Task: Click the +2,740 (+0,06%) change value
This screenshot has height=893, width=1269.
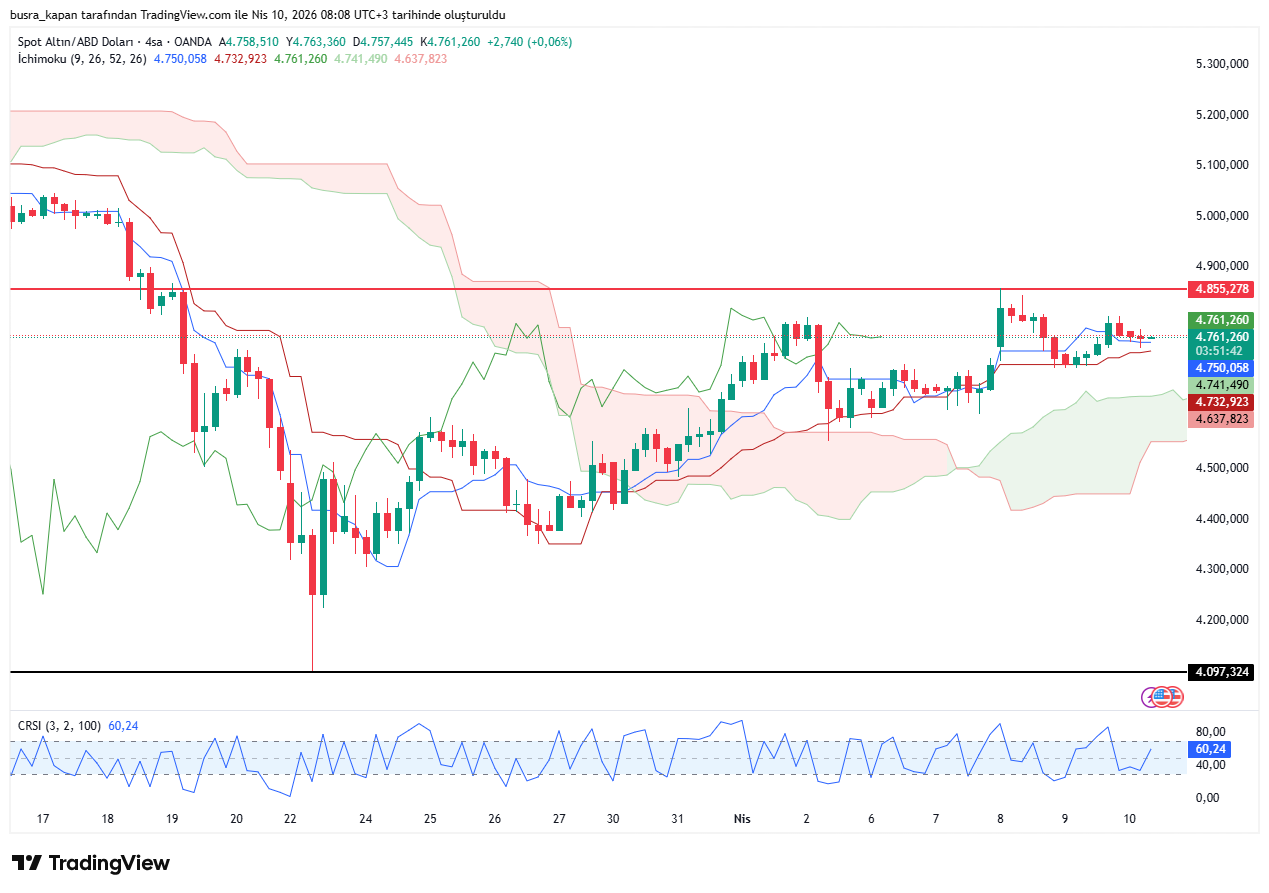Action: (x=529, y=42)
